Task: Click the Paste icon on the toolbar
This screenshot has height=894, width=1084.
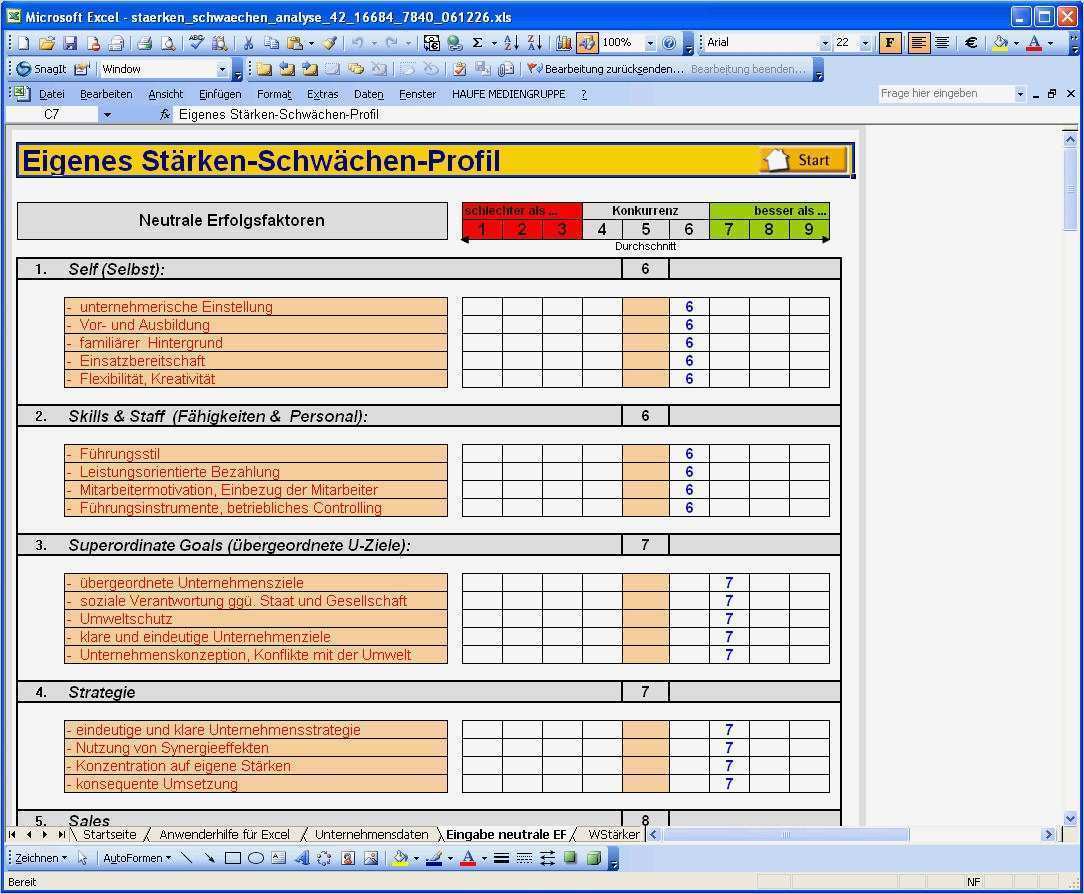Action: tap(295, 43)
